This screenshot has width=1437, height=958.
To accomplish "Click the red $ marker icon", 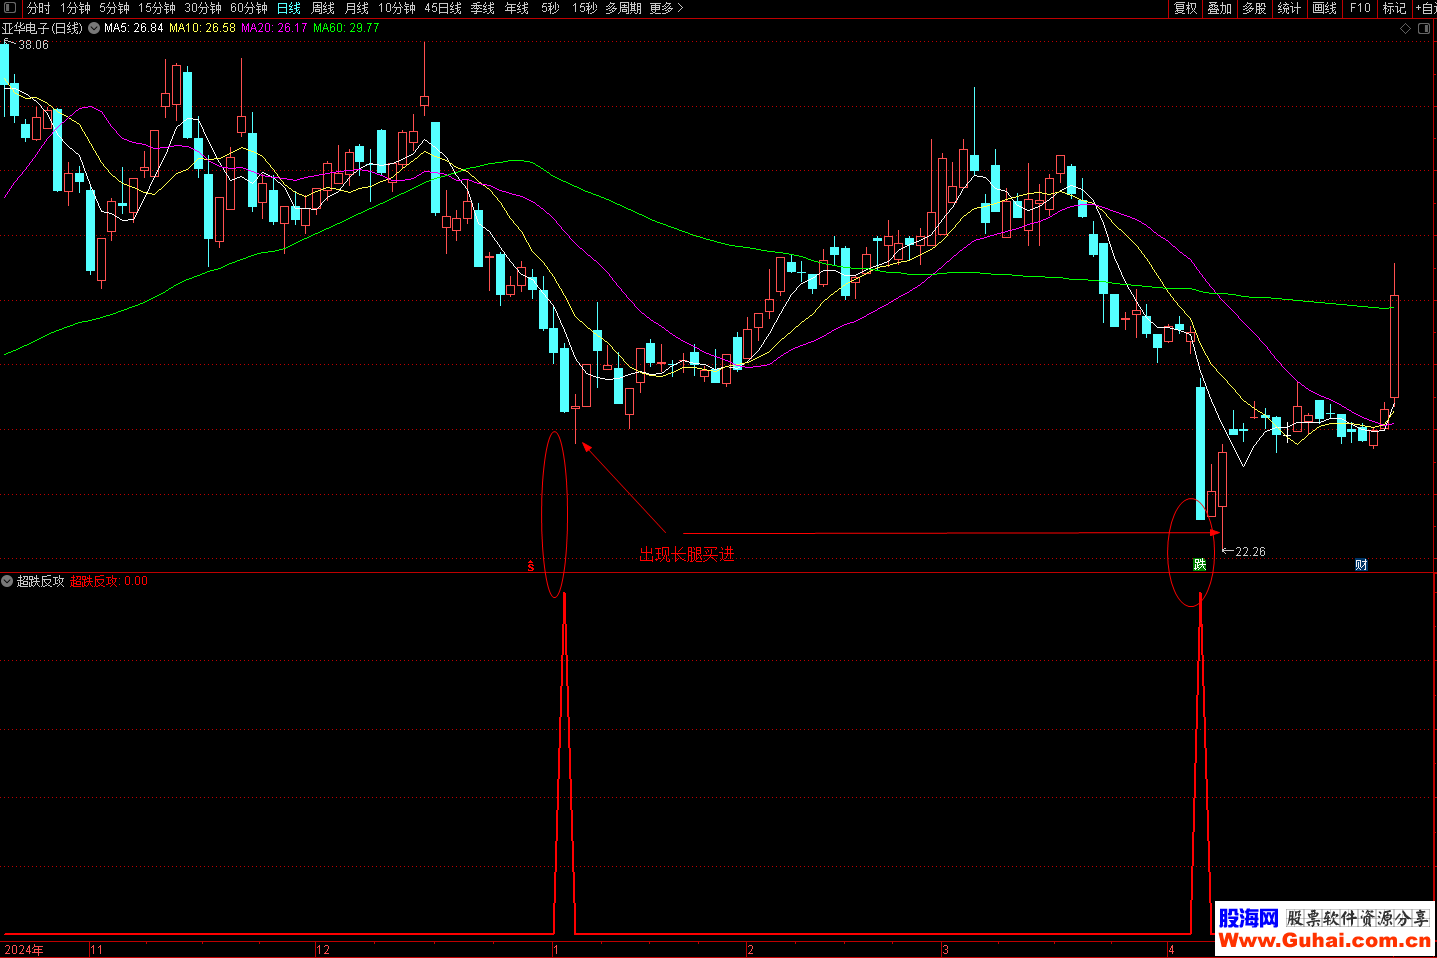I will [x=531, y=566].
